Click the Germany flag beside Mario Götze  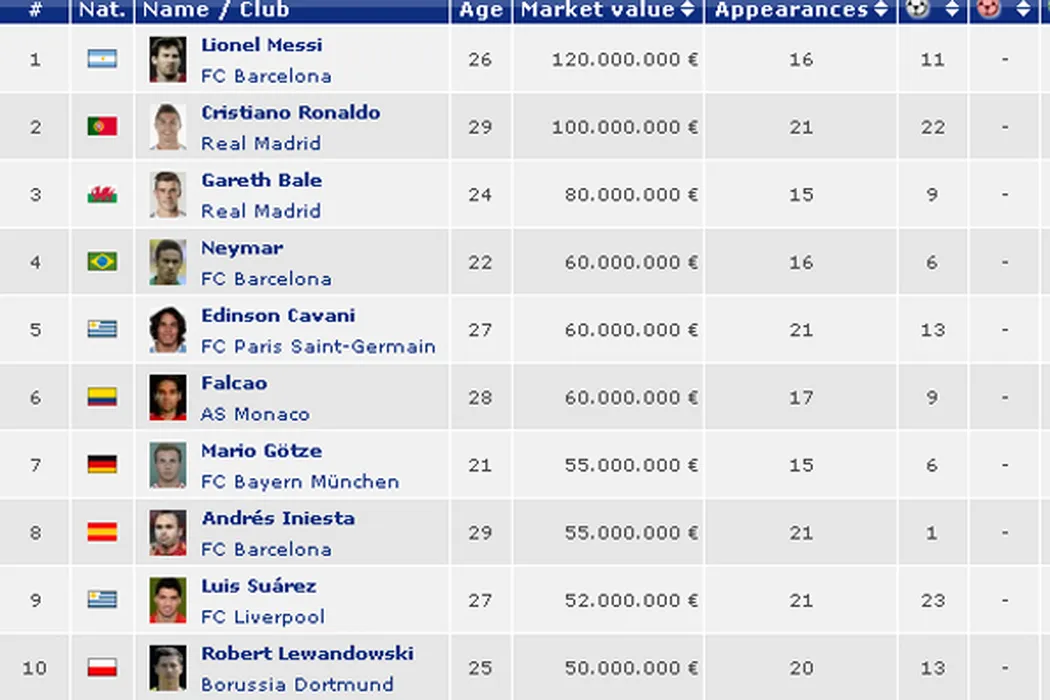tap(102, 464)
